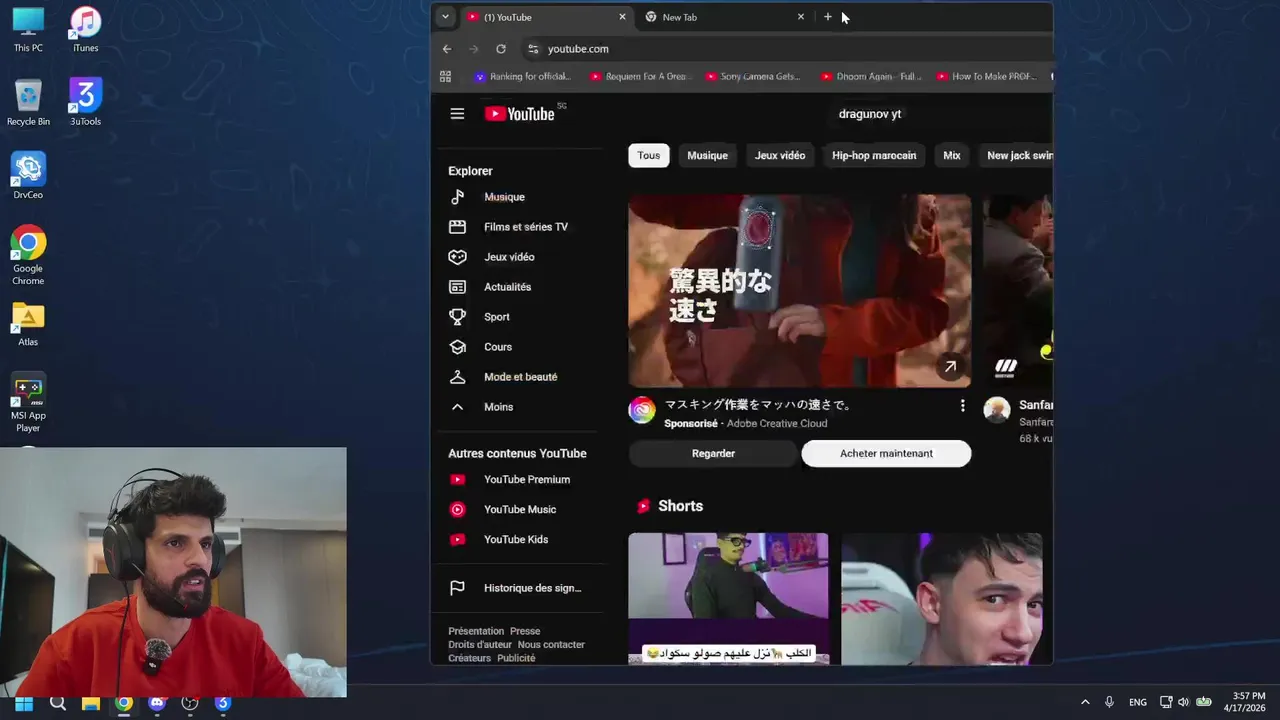Open YouTube Kids

518,539
